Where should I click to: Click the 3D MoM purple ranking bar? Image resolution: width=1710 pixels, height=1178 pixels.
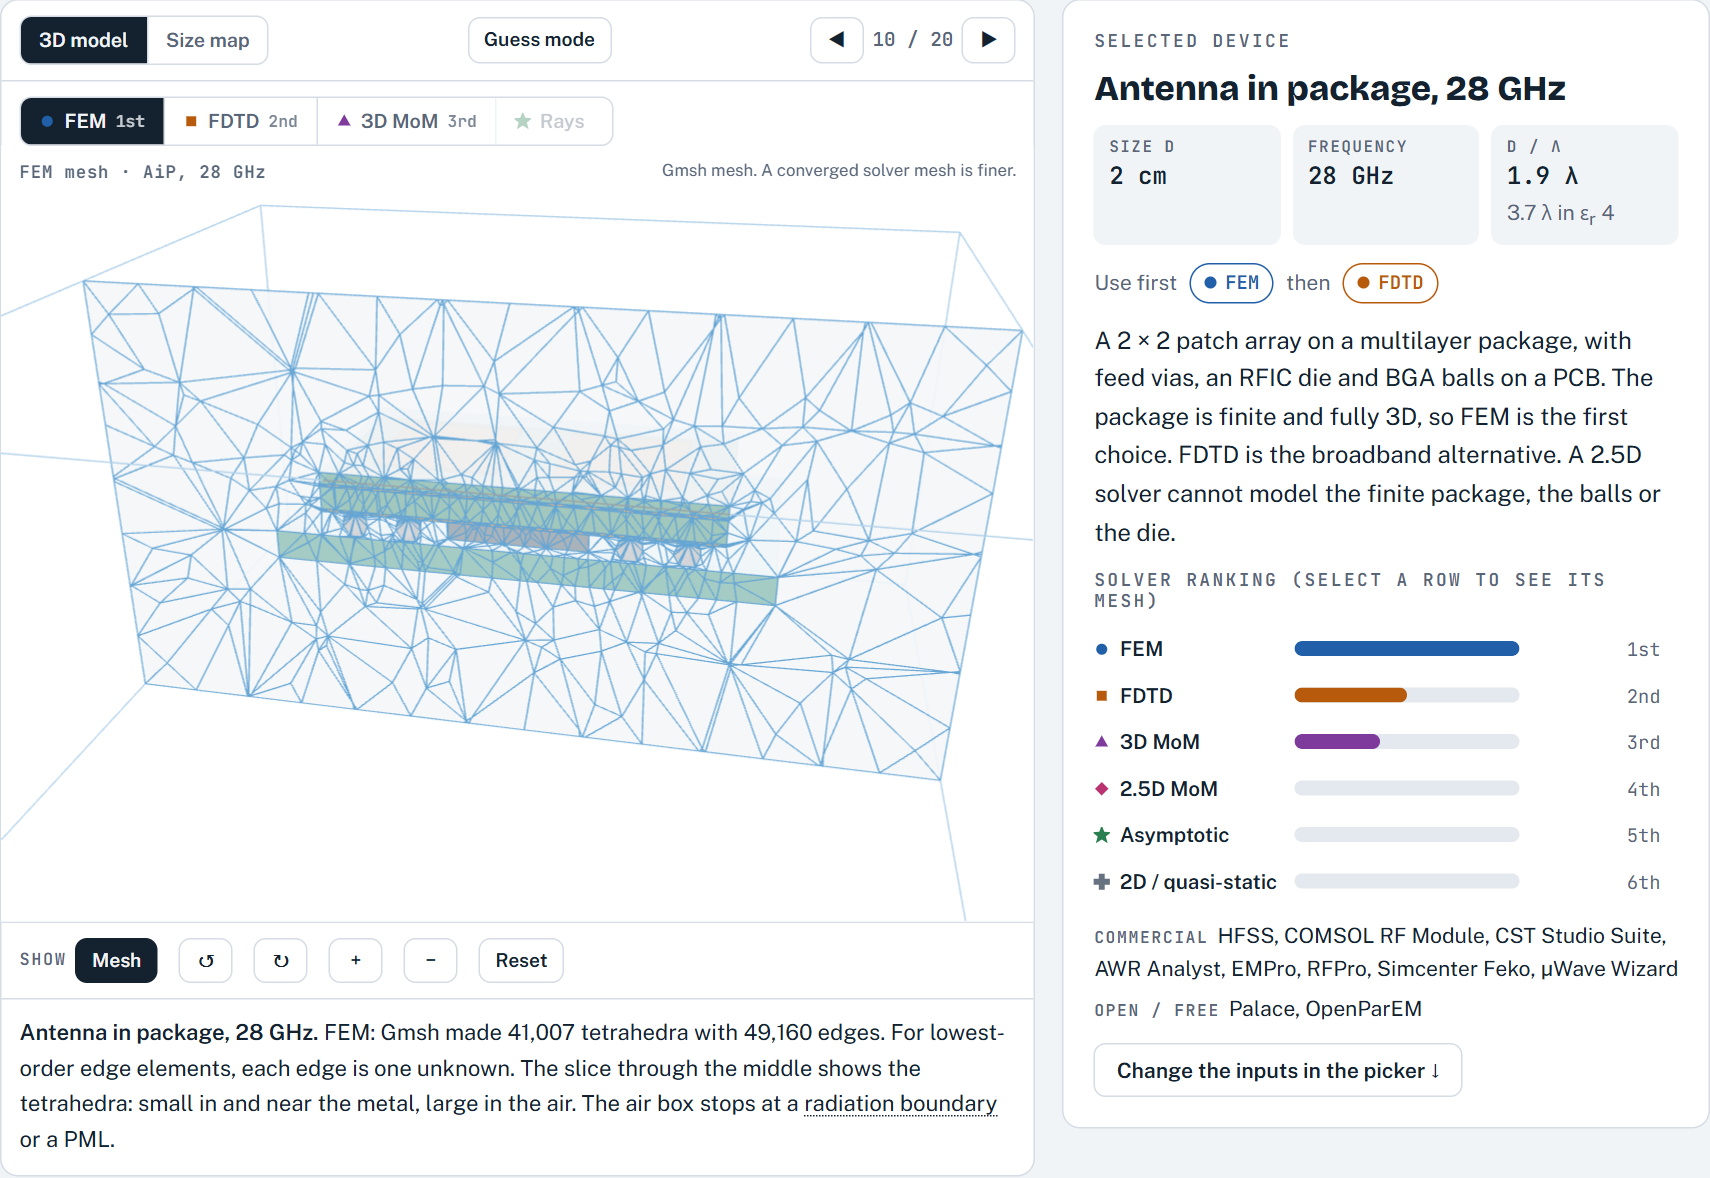click(1337, 742)
